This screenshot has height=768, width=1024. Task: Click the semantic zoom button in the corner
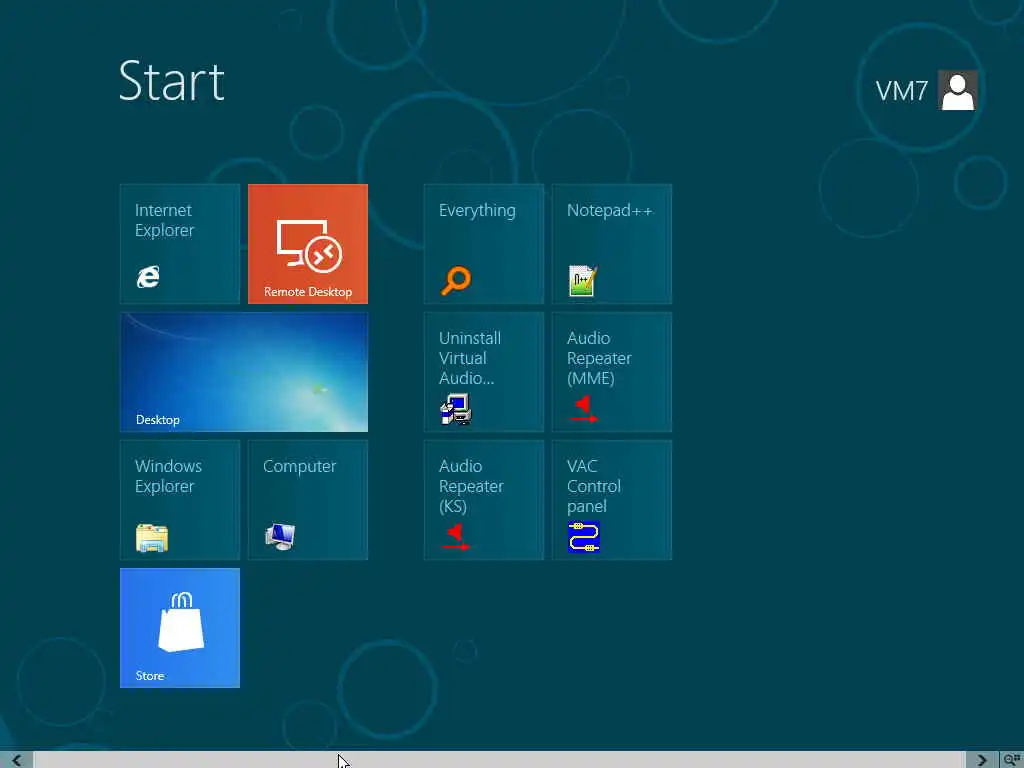[1012, 760]
